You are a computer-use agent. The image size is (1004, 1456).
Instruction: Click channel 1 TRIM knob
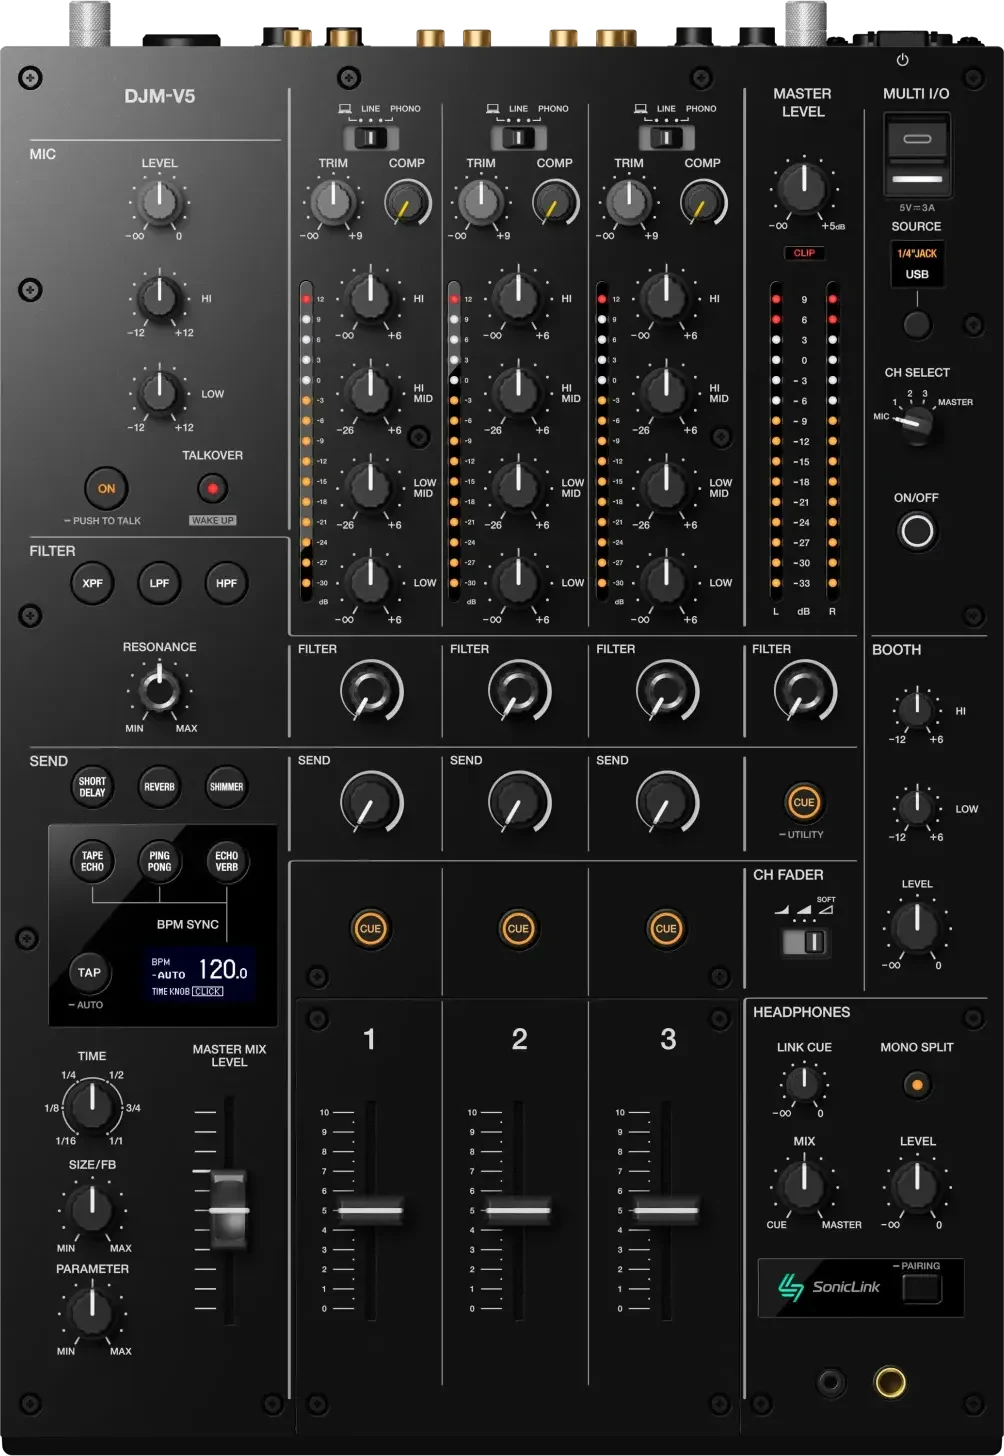(x=333, y=202)
